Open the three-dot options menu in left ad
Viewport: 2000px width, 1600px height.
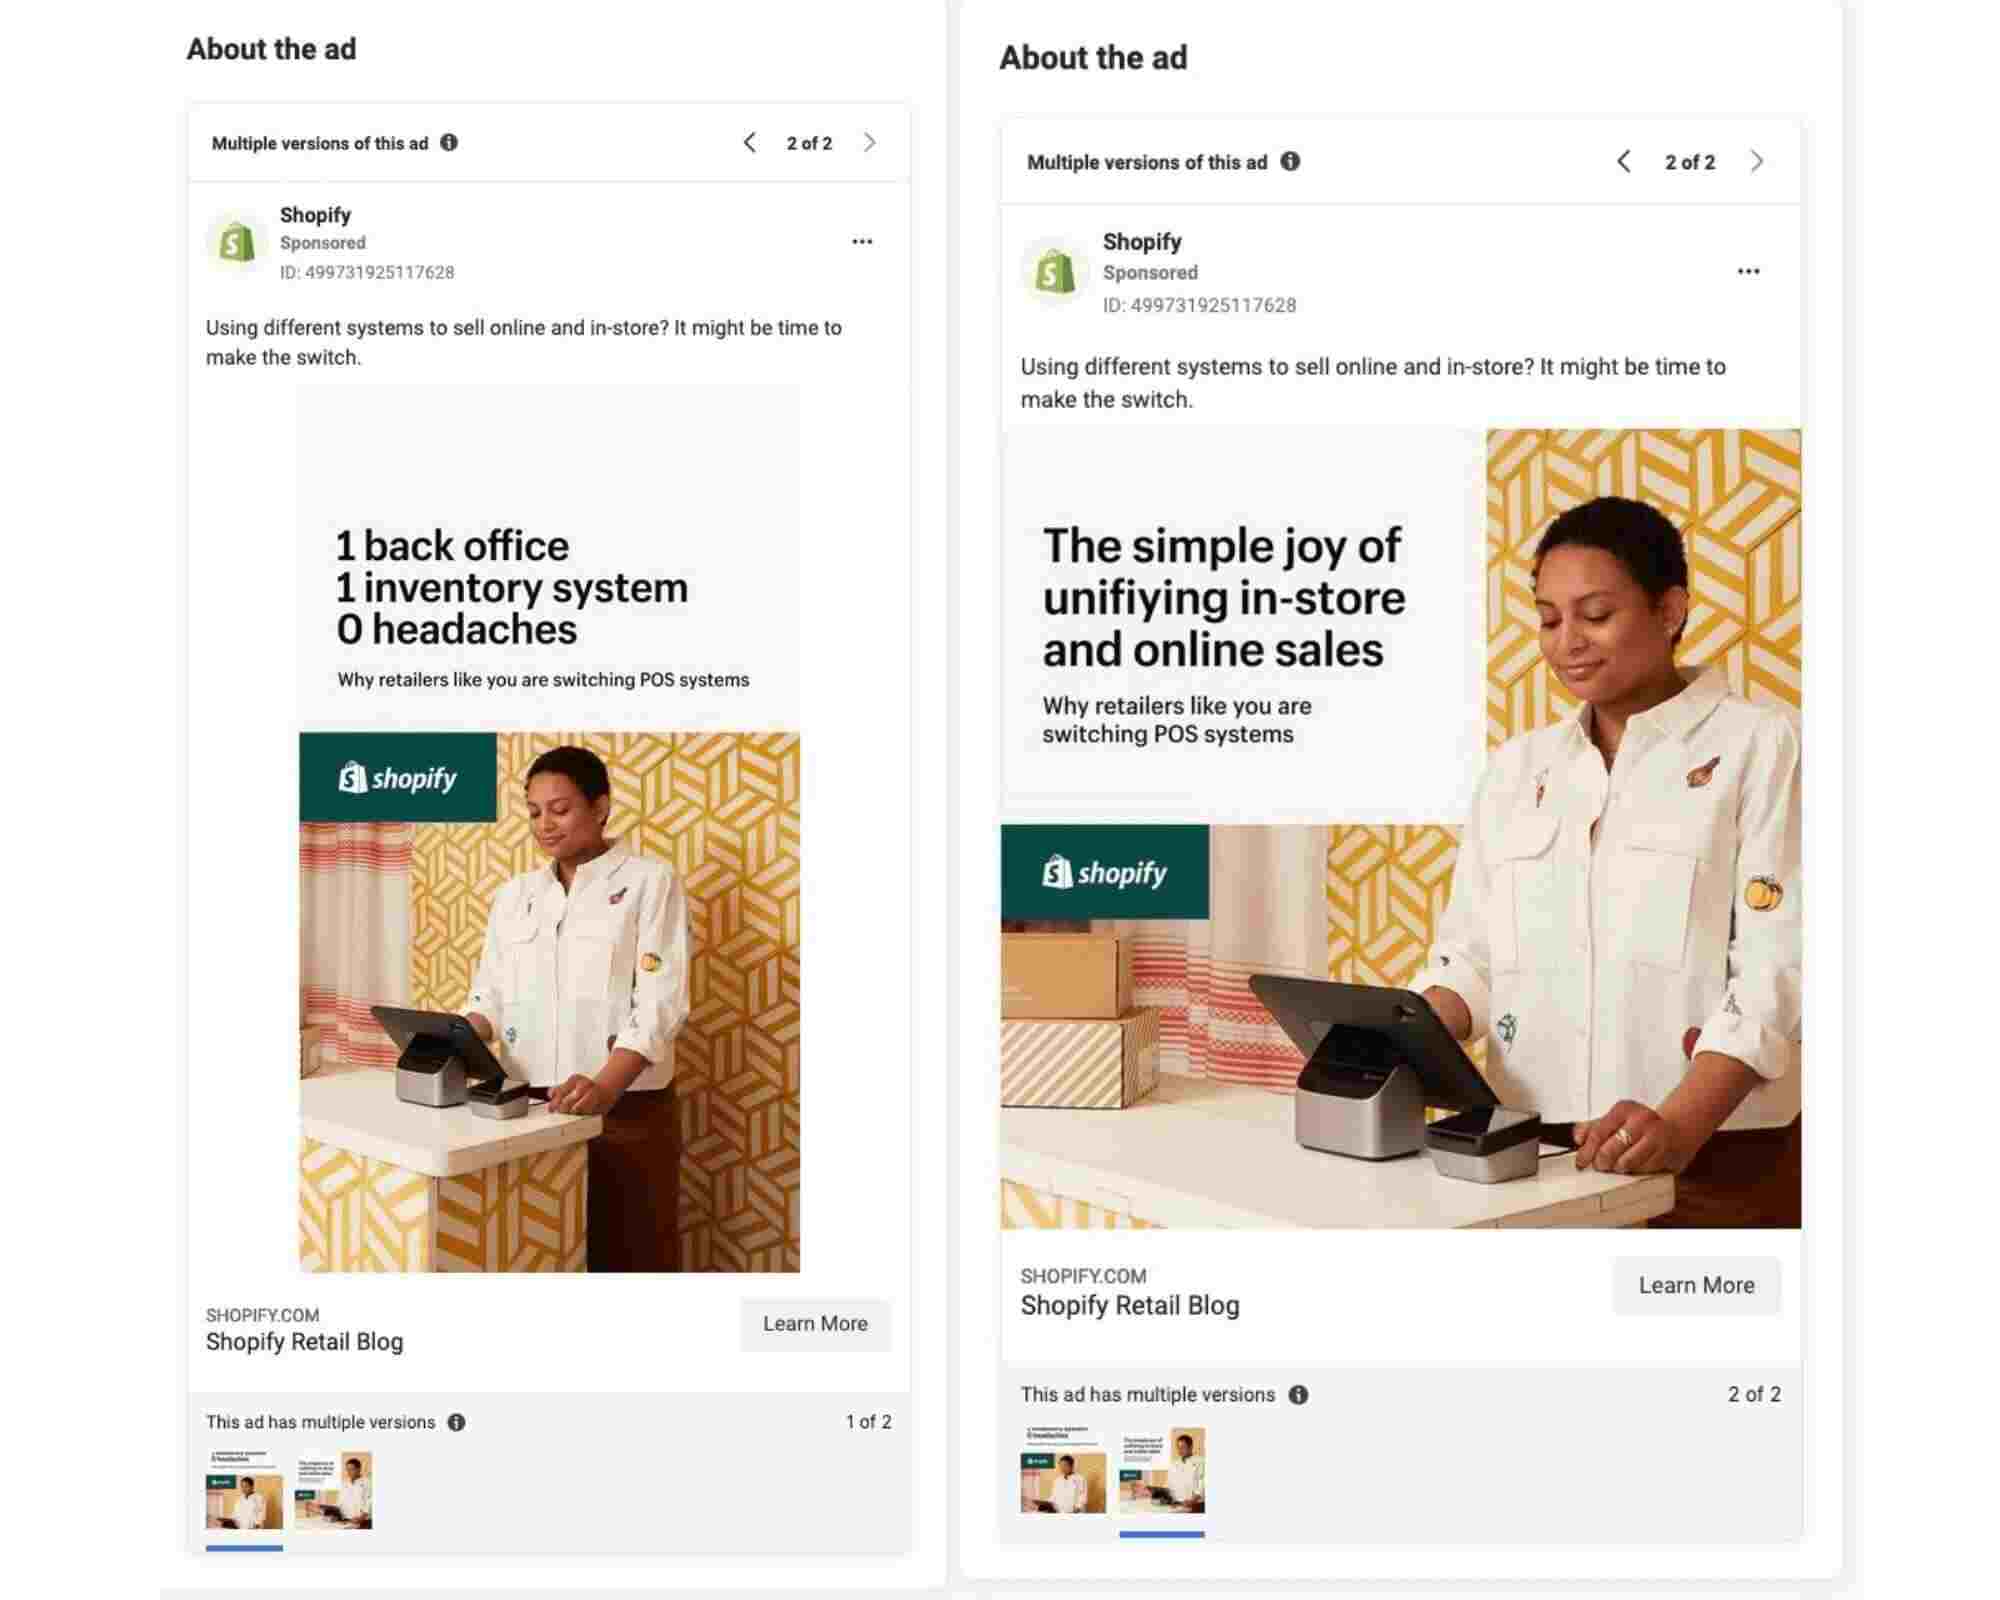862,241
